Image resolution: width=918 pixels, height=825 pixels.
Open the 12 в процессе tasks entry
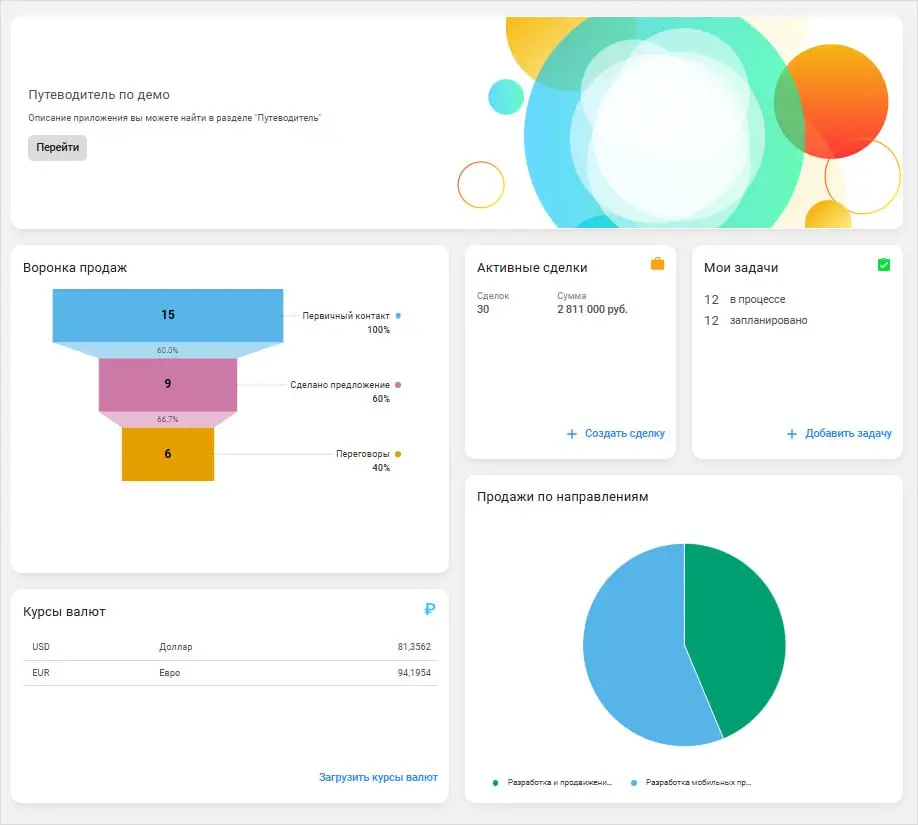point(745,299)
